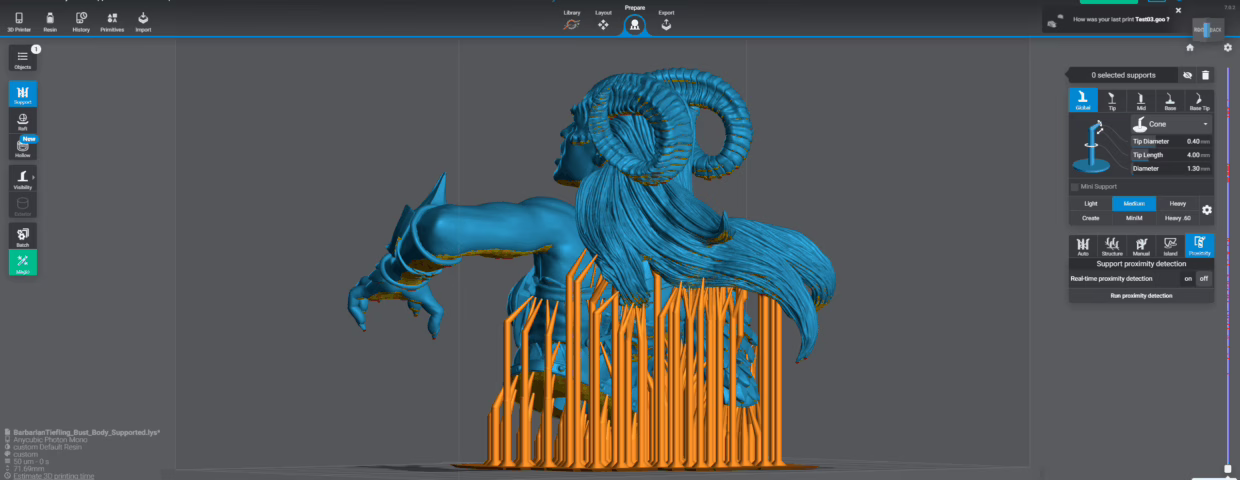The height and width of the screenshot is (480, 1240).
Task: Delete selected supports with trash icon
Action: 1205,75
